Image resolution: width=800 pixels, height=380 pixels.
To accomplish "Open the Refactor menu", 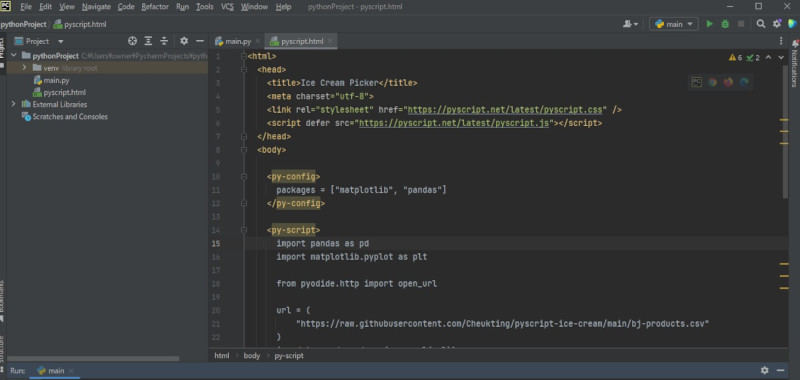I will pyautogui.click(x=155, y=7).
